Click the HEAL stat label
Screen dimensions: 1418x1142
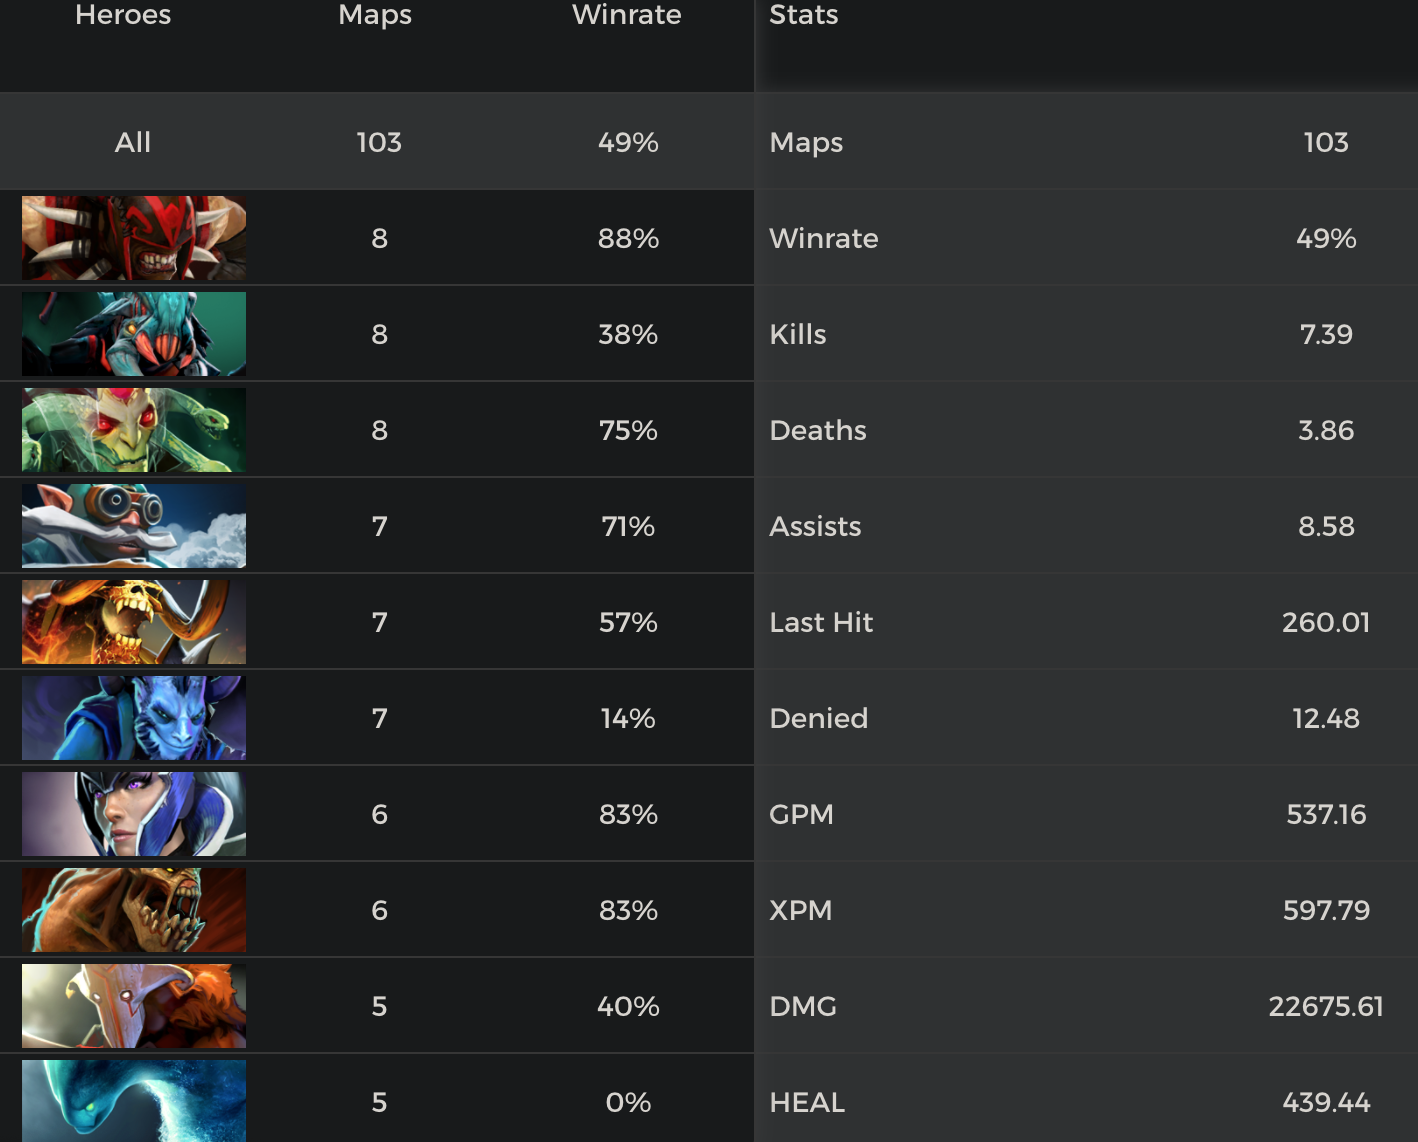tap(807, 1102)
